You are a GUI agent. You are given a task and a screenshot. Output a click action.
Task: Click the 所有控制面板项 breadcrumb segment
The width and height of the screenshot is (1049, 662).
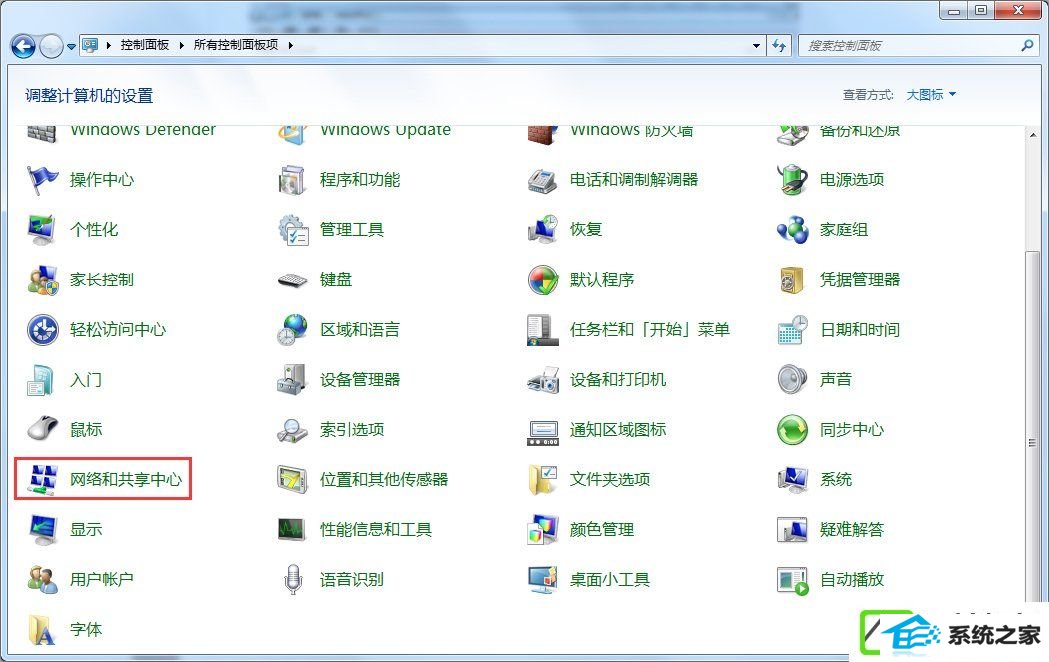pyautogui.click(x=235, y=45)
